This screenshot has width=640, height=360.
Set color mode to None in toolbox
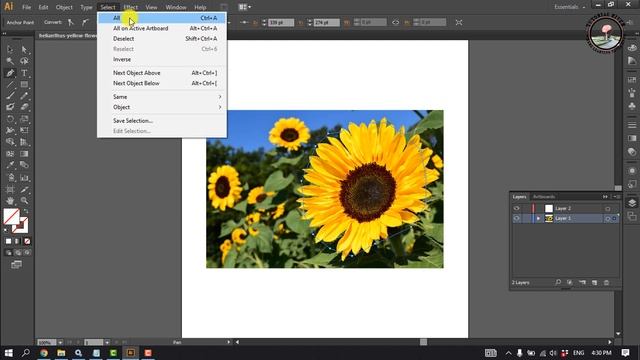tap(27, 241)
